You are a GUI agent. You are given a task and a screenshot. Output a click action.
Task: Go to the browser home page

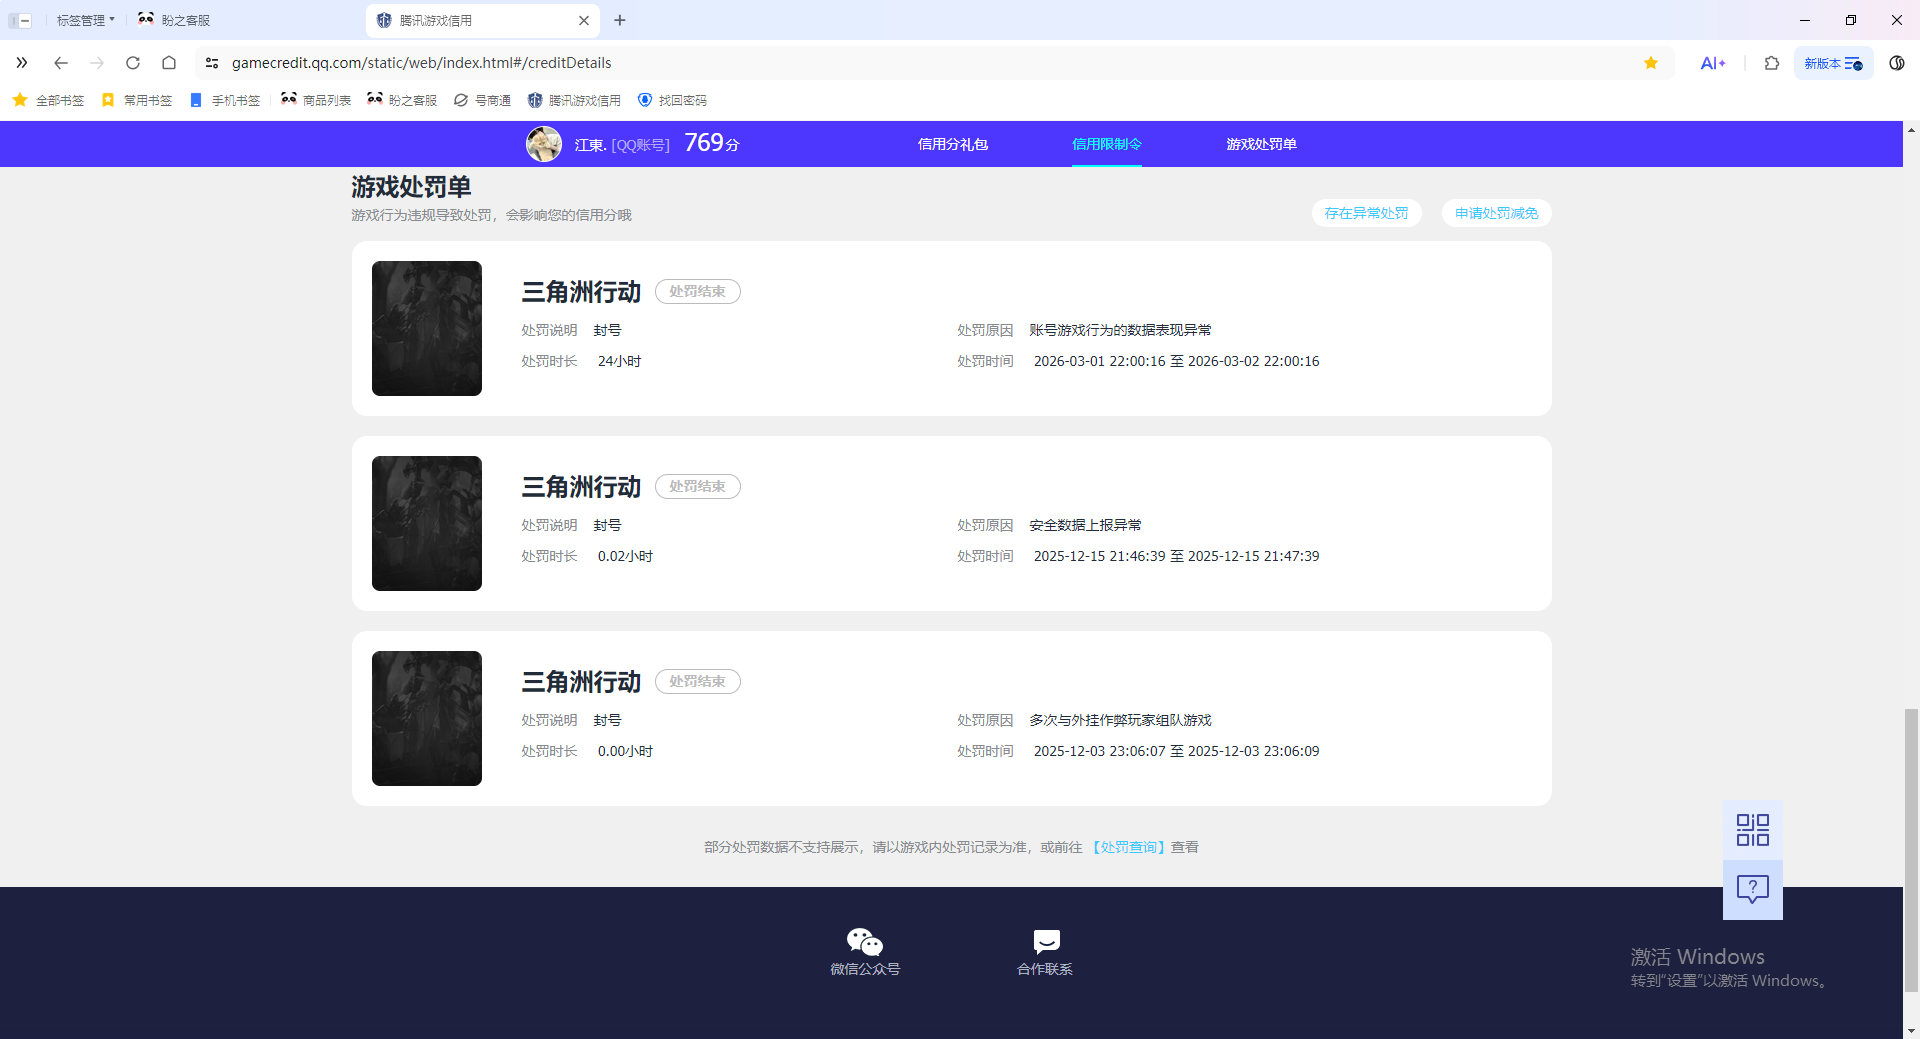point(169,63)
